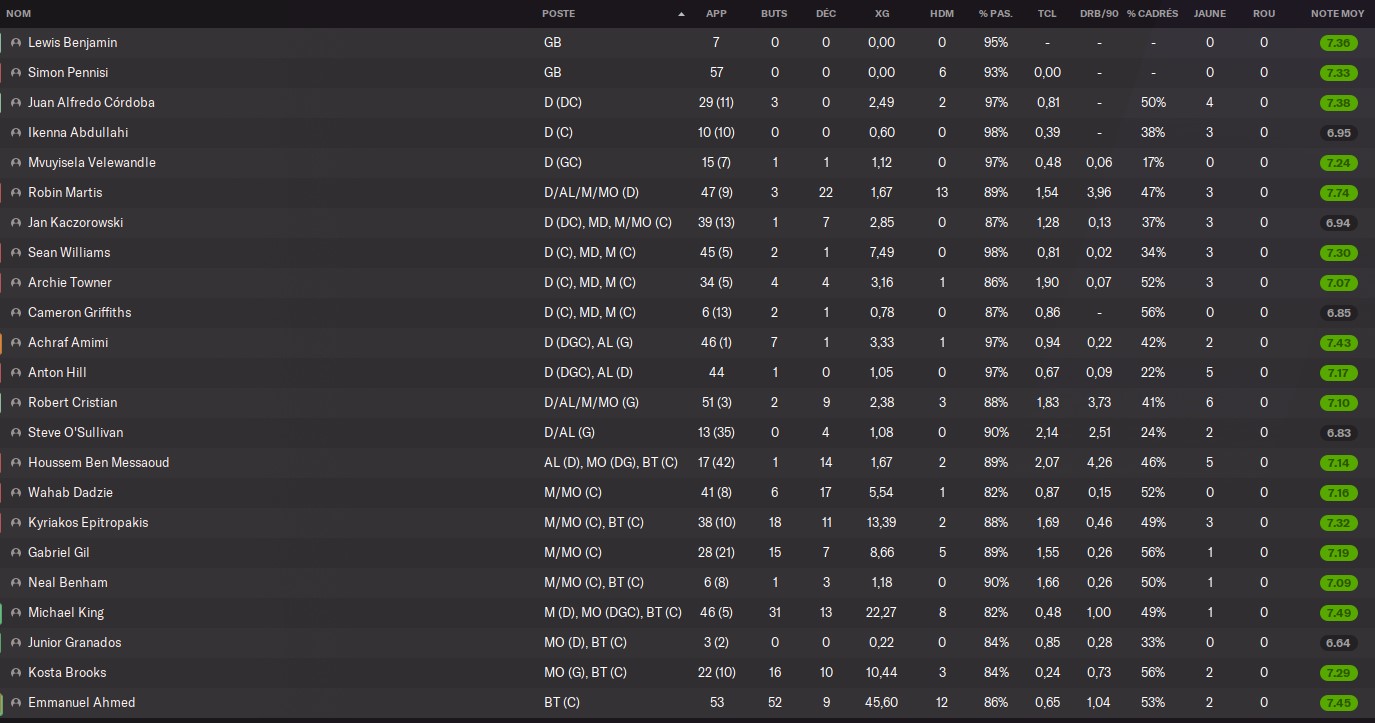Screen dimensions: 1375x723
Task: Sort the table by BUTS column
Action: click(774, 14)
